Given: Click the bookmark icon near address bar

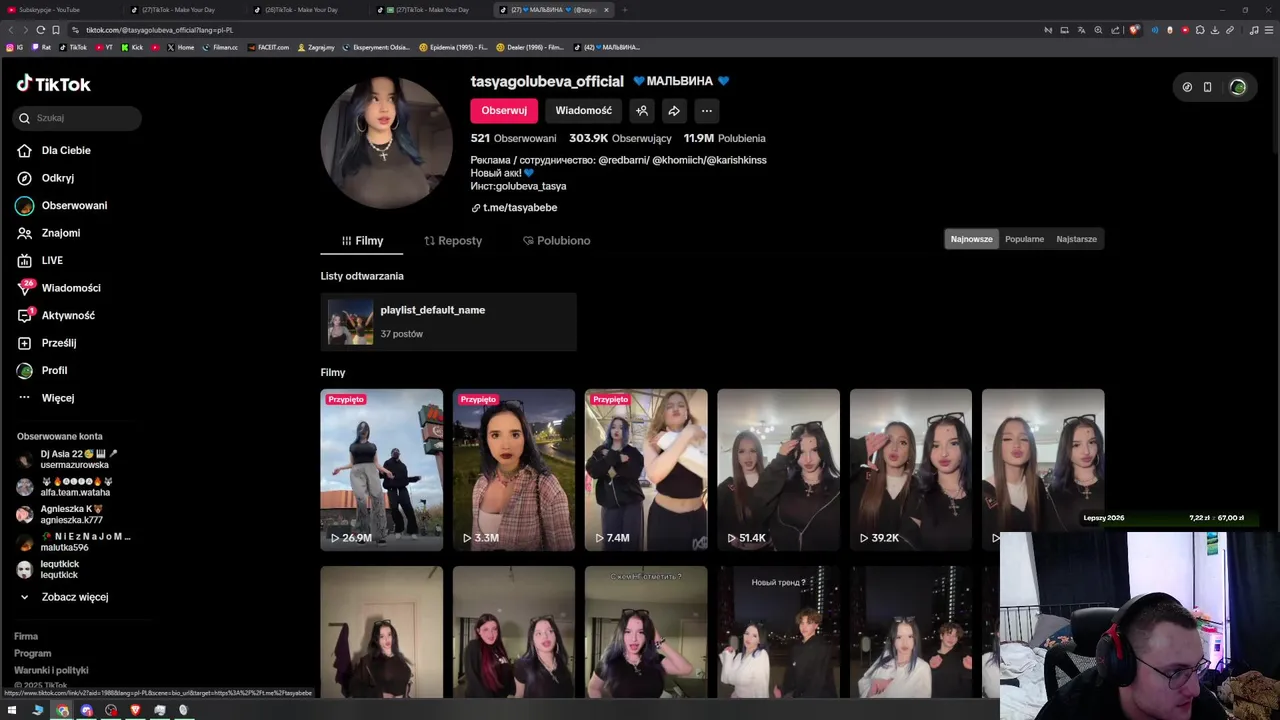Looking at the screenshot, I should coord(56,30).
